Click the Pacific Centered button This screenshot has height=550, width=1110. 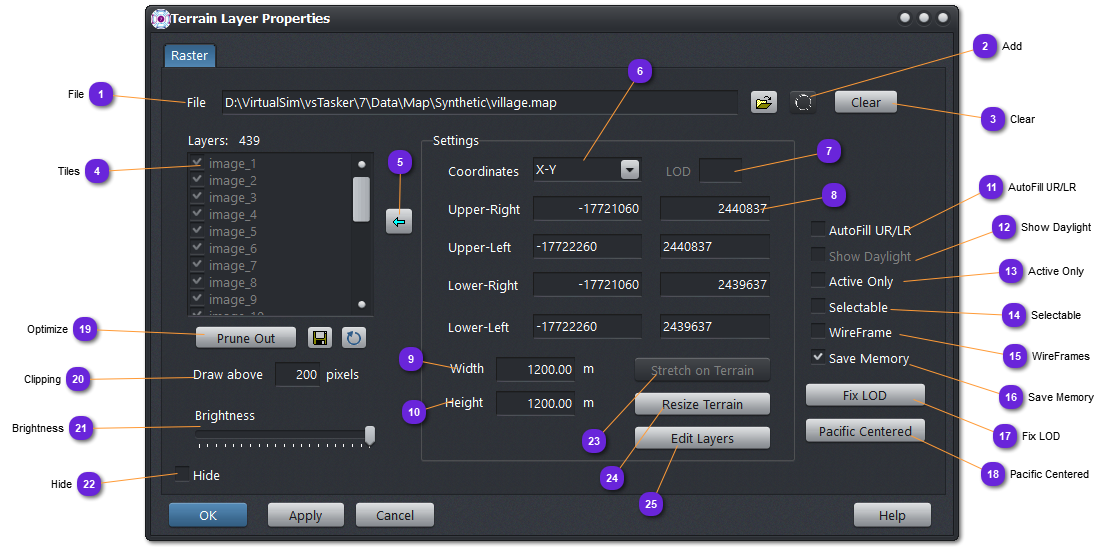point(865,431)
